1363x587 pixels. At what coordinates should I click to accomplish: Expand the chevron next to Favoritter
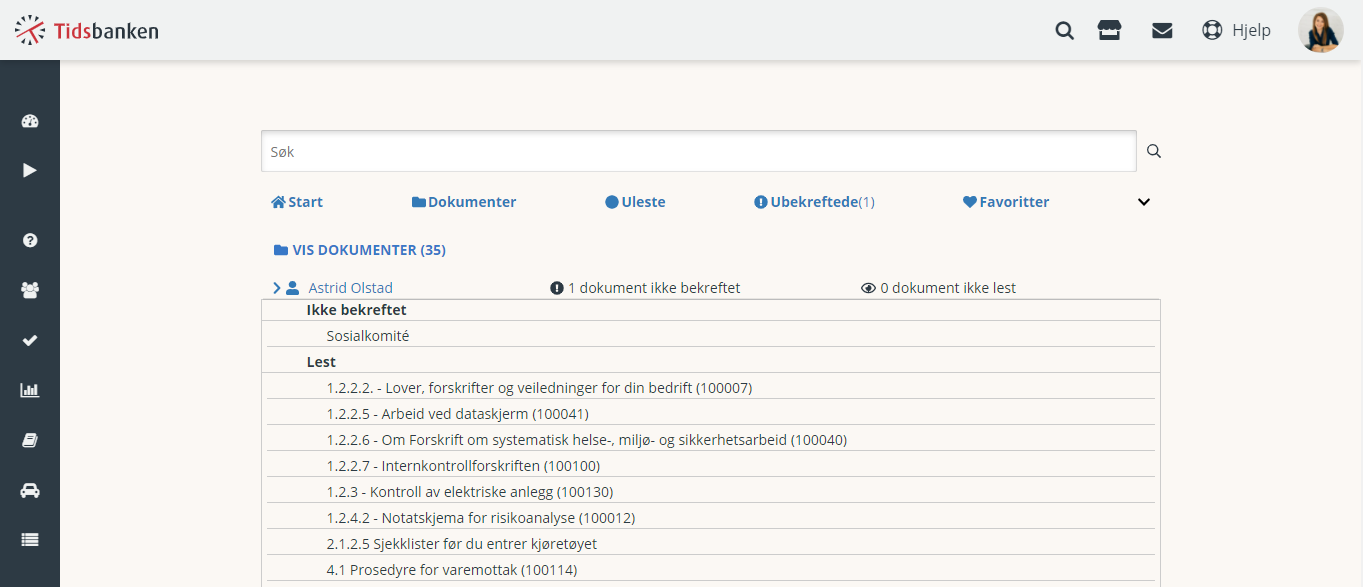[1144, 202]
